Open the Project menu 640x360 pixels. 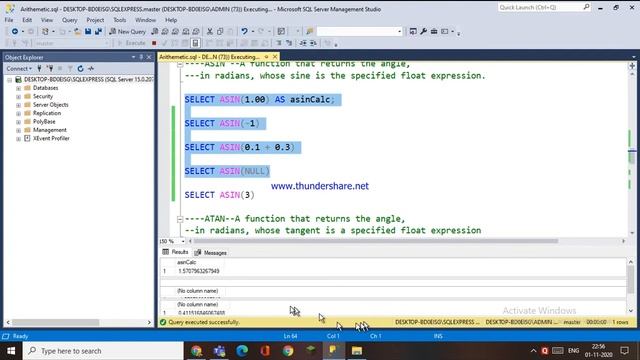(x=95, y=20)
